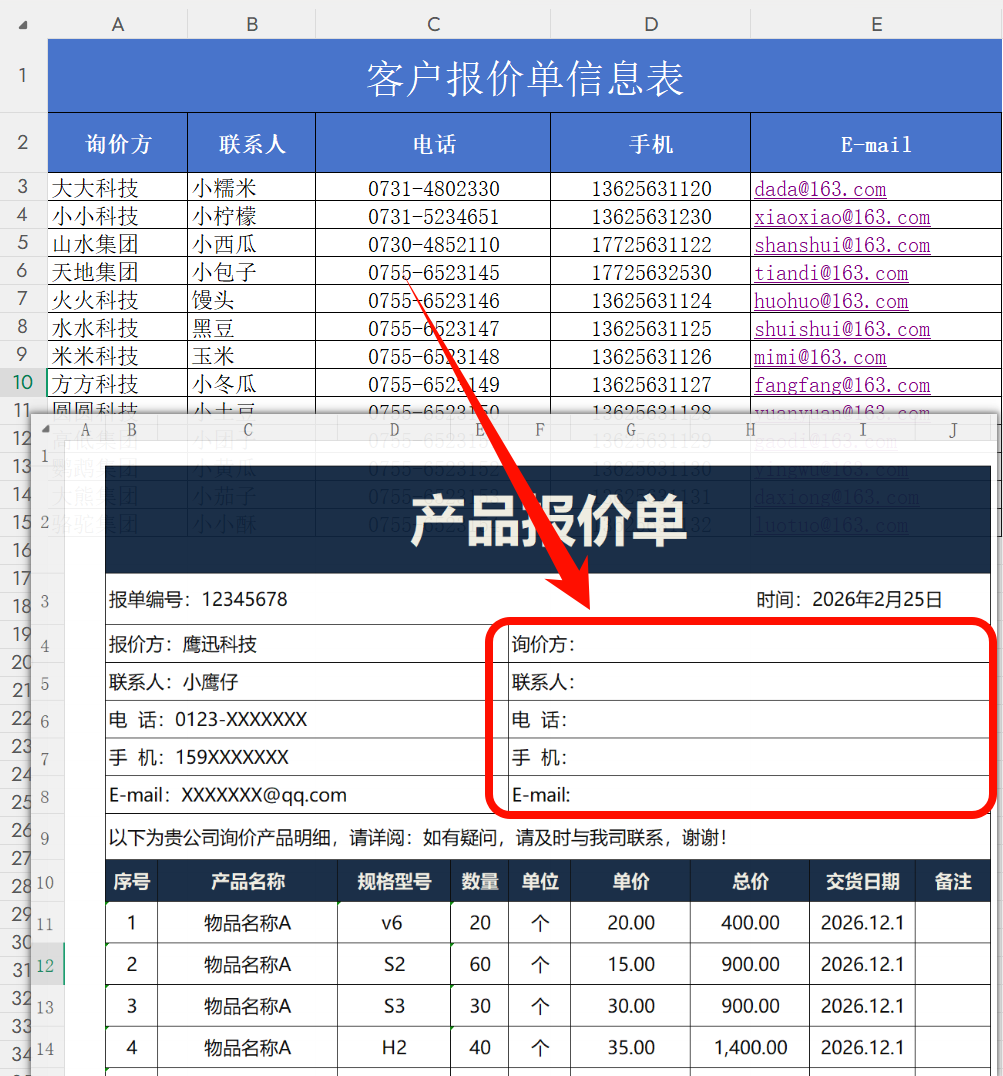Click the Select All triangle of the background worksheet
The image size is (1003, 1076).
pyautogui.click(x=22, y=23)
